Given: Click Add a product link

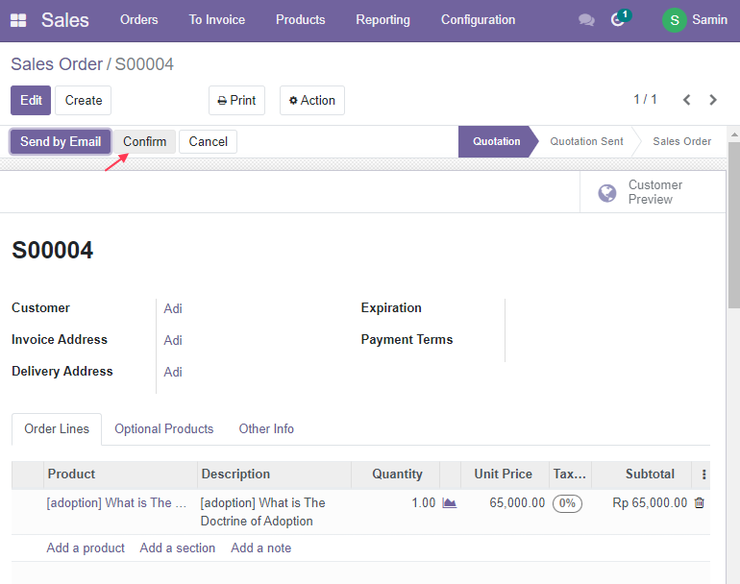Looking at the screenshot, I should click(85, 548).
